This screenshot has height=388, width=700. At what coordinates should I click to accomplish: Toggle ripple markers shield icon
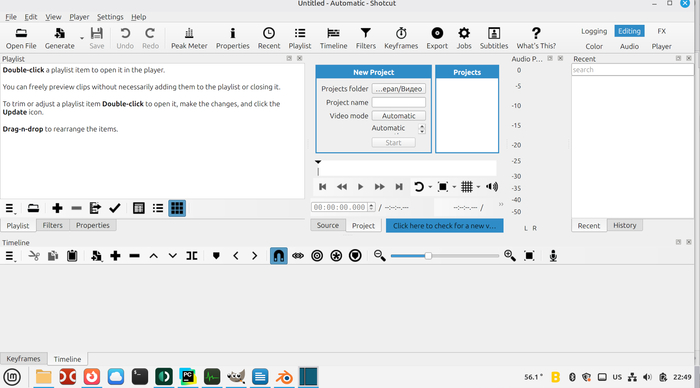[355, 256]
